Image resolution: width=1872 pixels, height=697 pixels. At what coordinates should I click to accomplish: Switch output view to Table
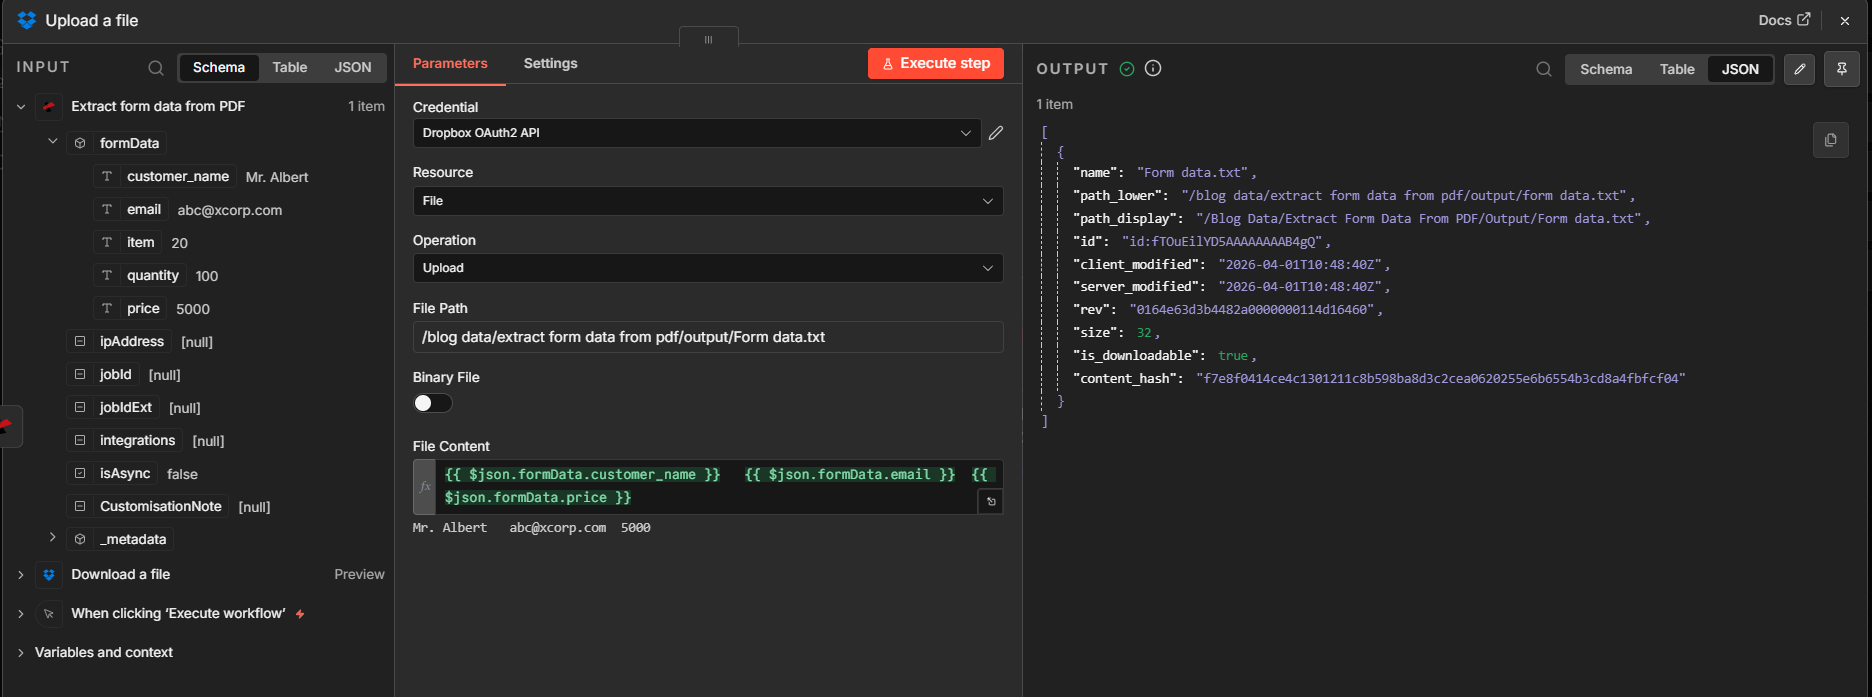coord(1676,69)
